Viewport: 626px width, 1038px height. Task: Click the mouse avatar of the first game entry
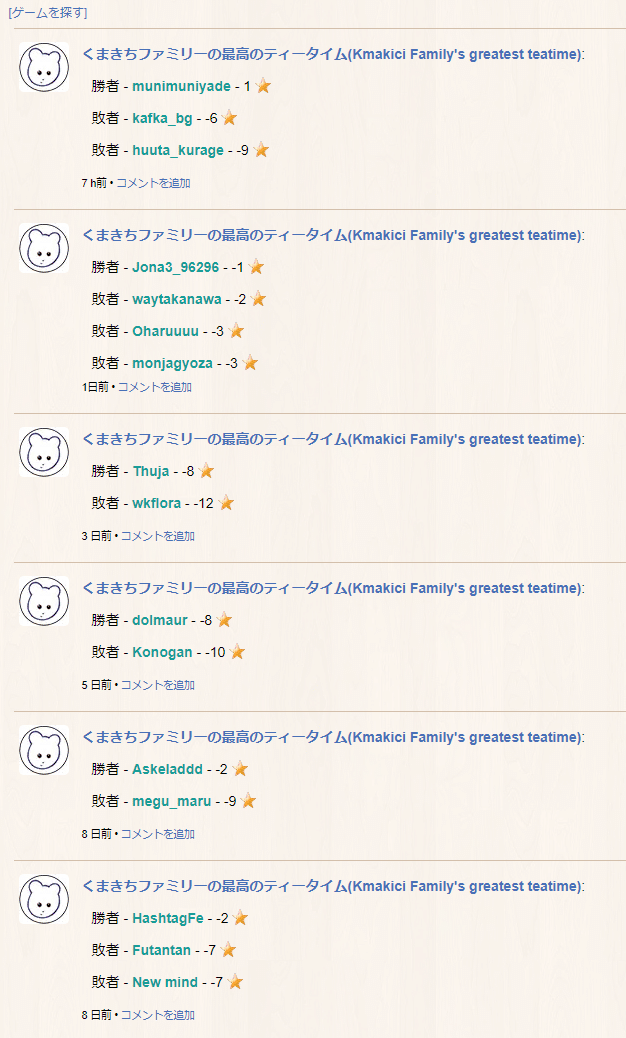click(x=43, y=68)
